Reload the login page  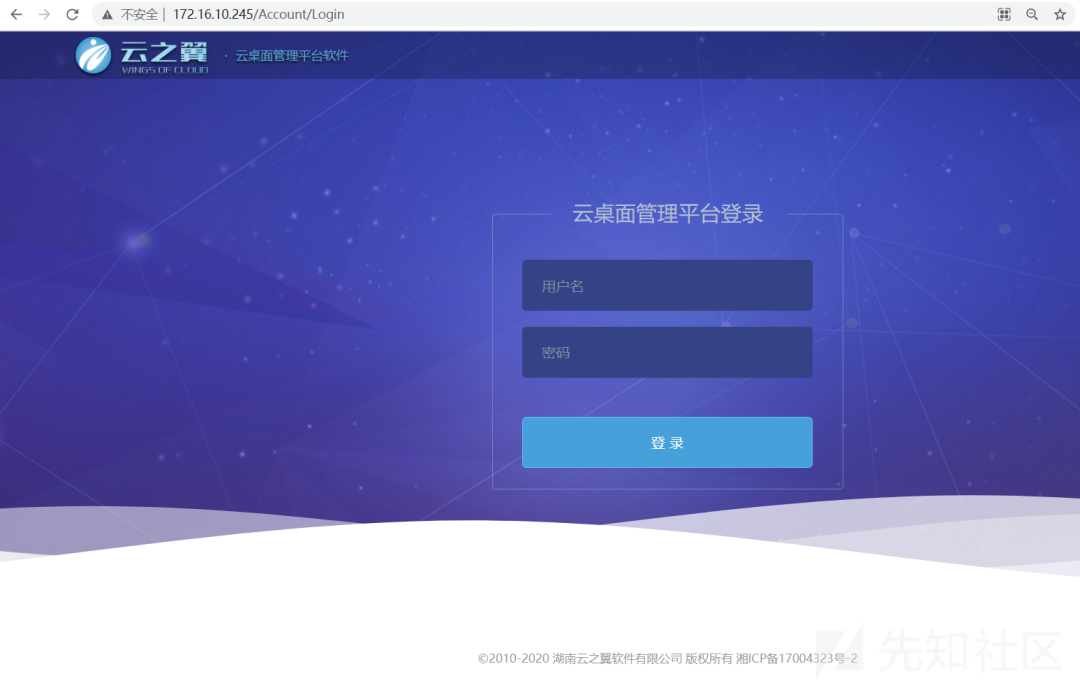(72, 14)
